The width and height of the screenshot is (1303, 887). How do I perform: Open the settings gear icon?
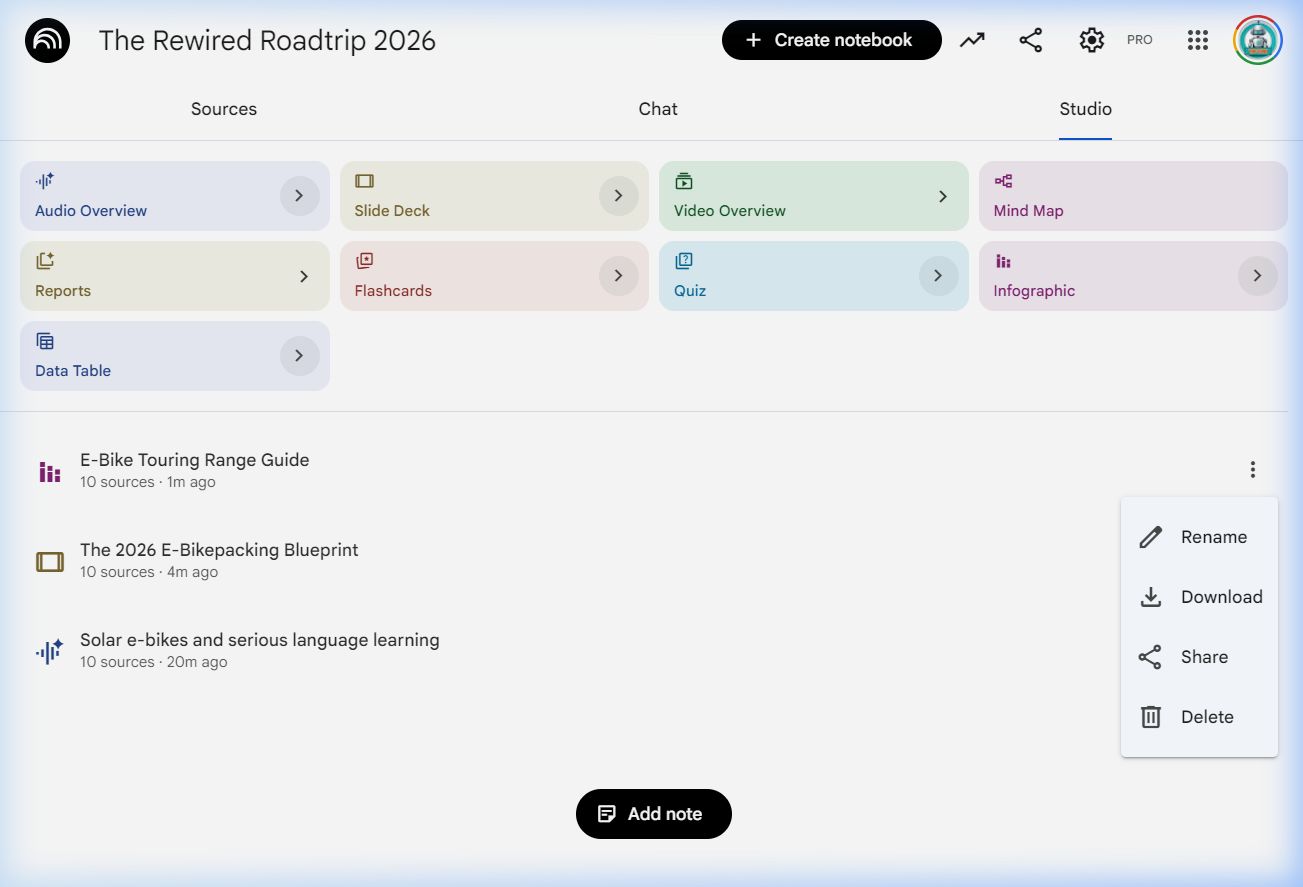point(1091,40)
